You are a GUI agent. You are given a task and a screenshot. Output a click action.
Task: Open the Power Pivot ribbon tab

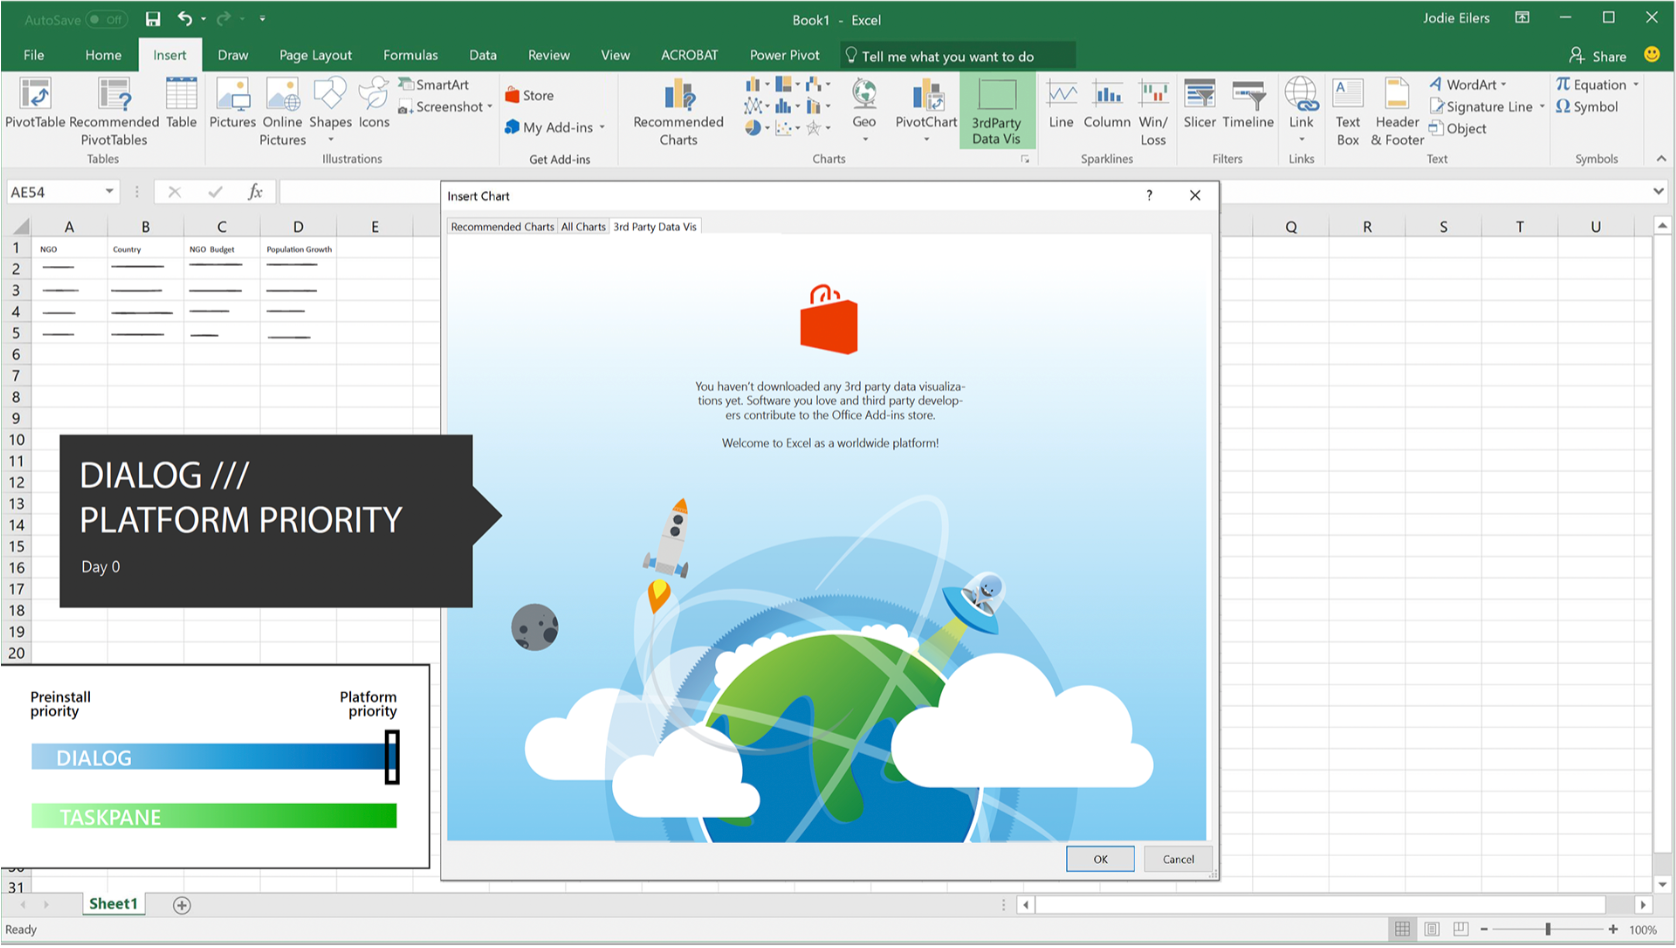click(785, 56)
